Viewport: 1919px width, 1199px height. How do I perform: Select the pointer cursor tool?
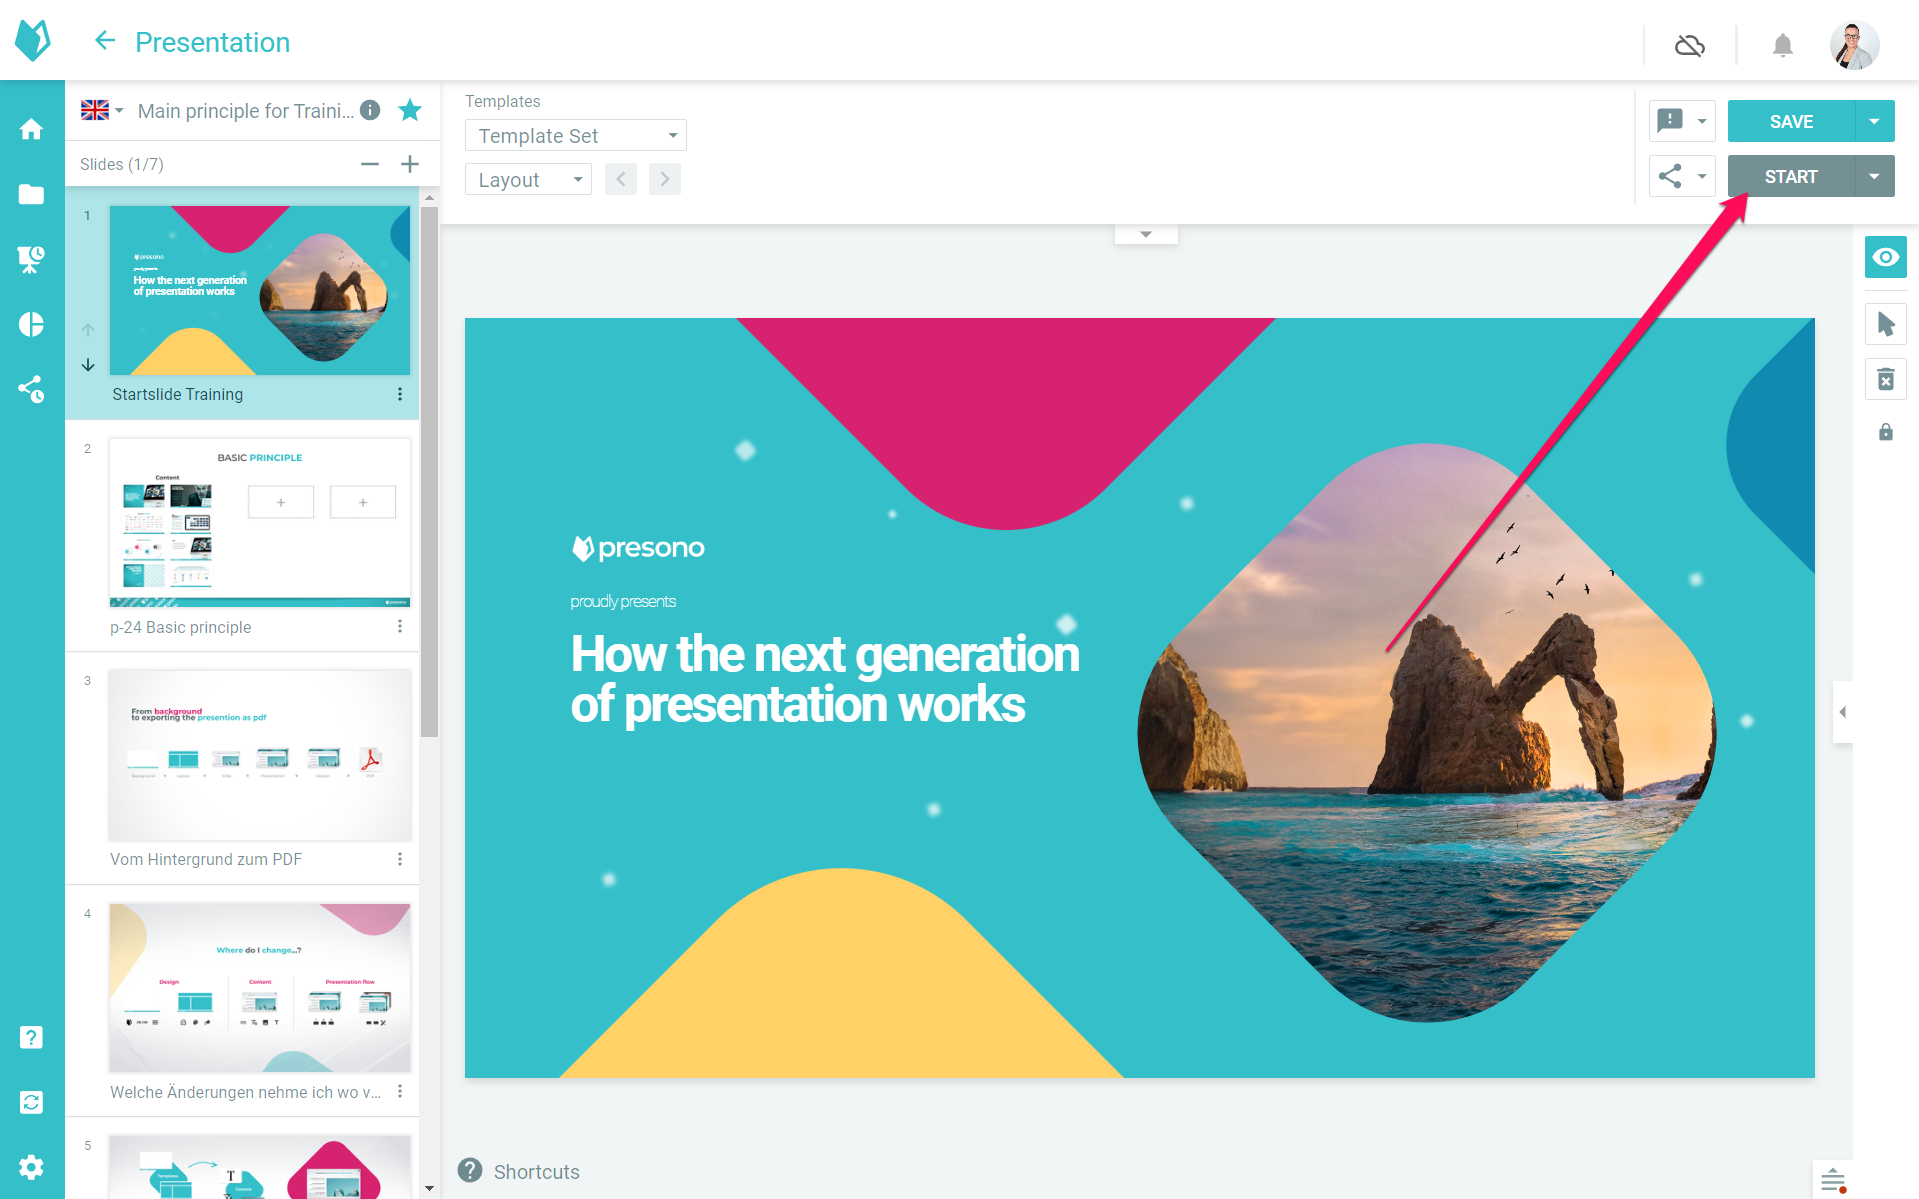(x=1885, y=324)
